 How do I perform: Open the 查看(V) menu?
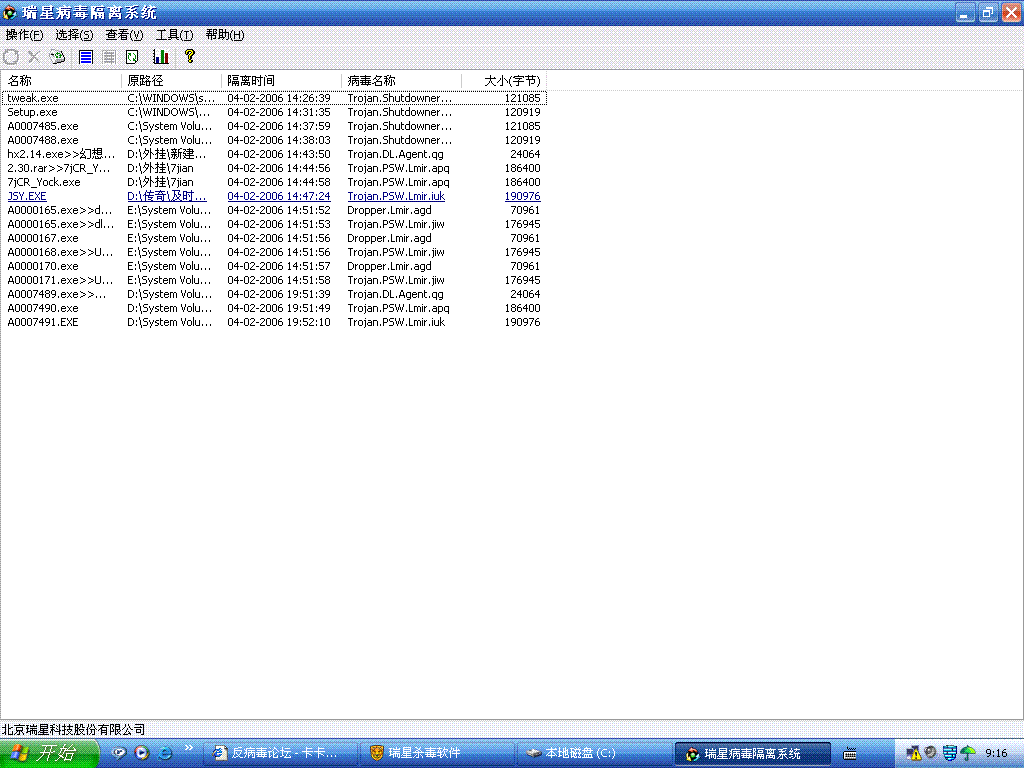[x=124, y=35]
